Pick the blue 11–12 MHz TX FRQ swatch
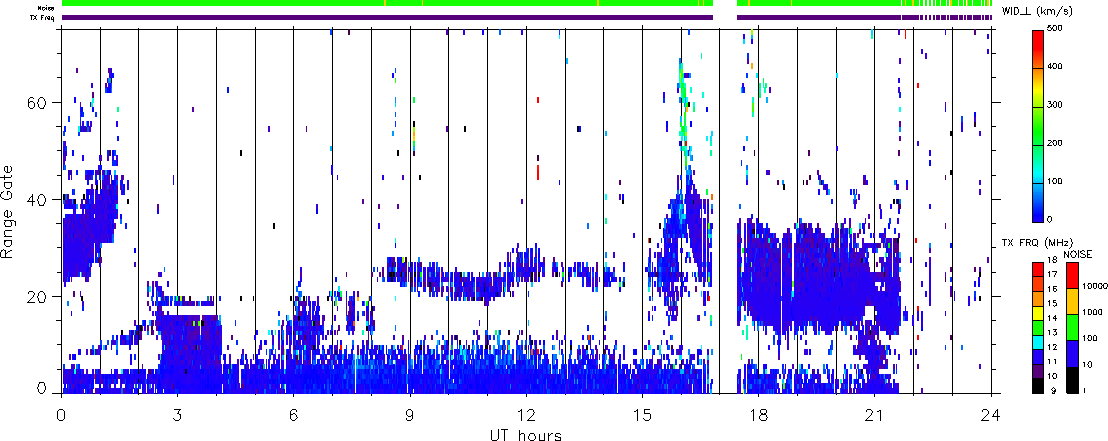The height and width of the screenshot is (441, 1108). 1038,356
